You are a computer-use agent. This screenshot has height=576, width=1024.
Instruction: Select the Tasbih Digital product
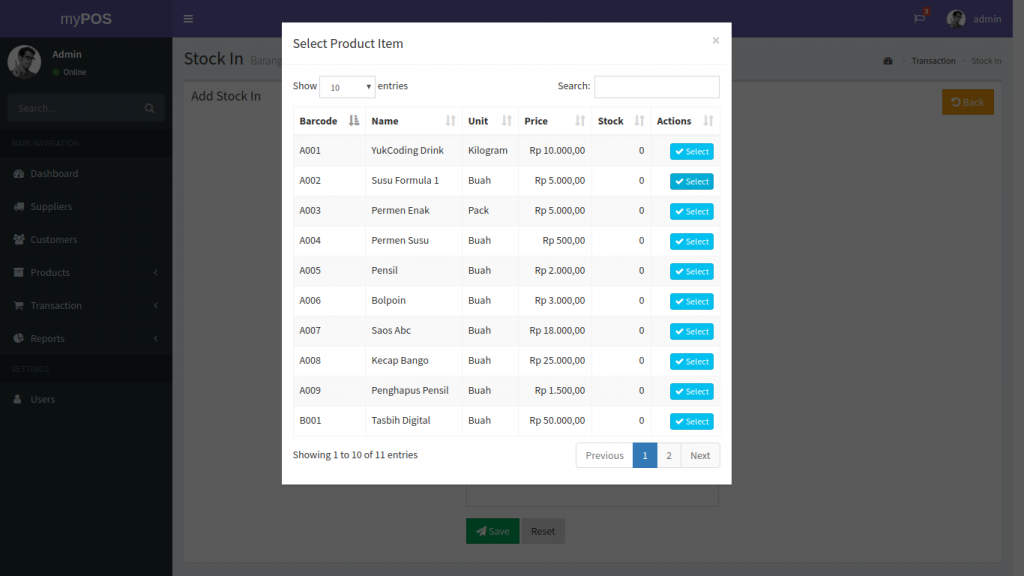pyautogui.click(x=691, y=422)
